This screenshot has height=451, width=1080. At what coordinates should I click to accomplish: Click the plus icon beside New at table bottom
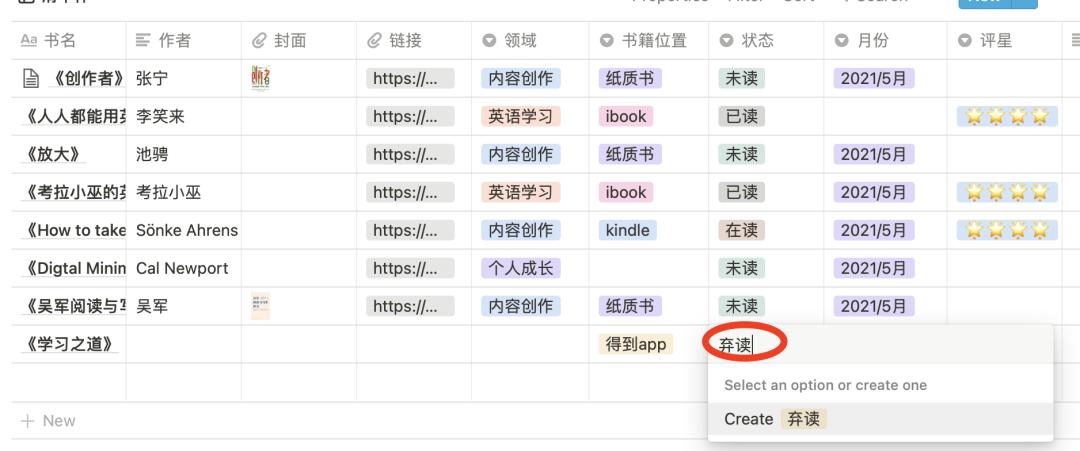[28, 421]
